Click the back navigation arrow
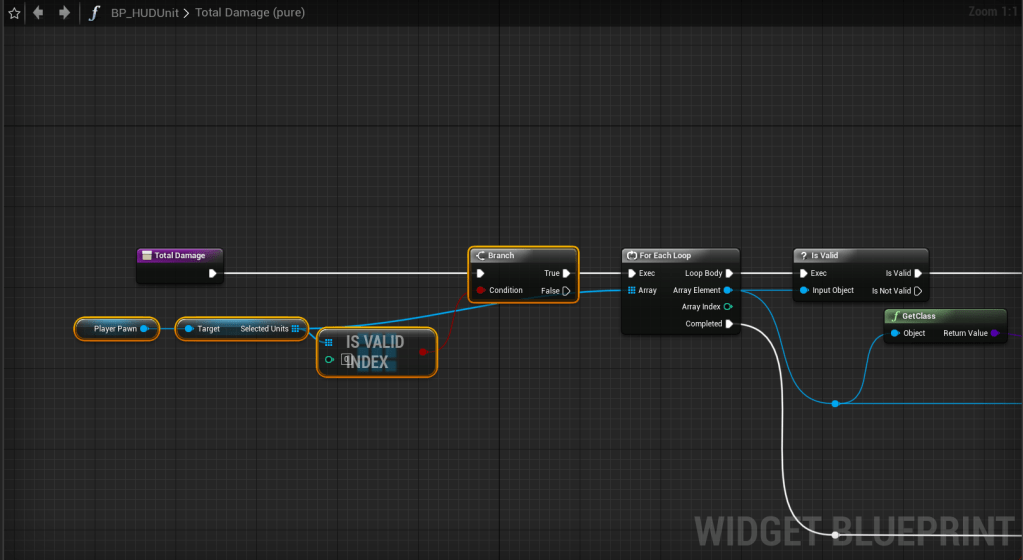The height and width of the screenshot is (560, 1023). (39, 13)
